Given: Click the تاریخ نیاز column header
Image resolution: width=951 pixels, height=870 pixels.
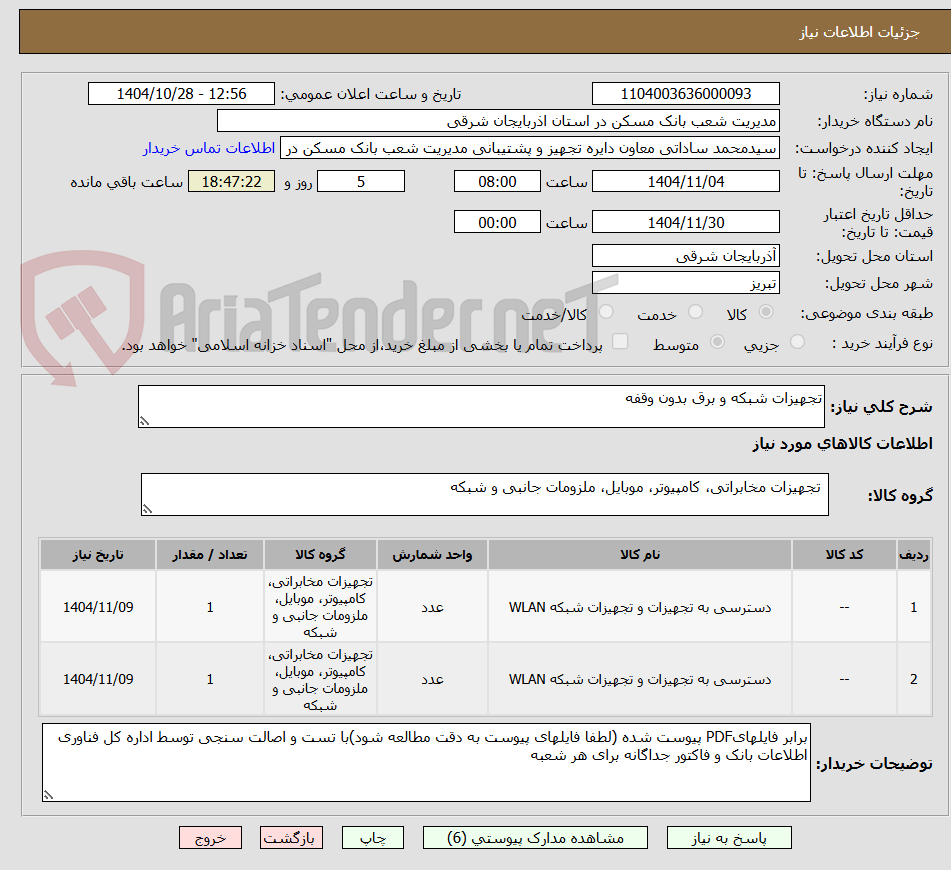Looking at the screenshot, I should point(98,555).
